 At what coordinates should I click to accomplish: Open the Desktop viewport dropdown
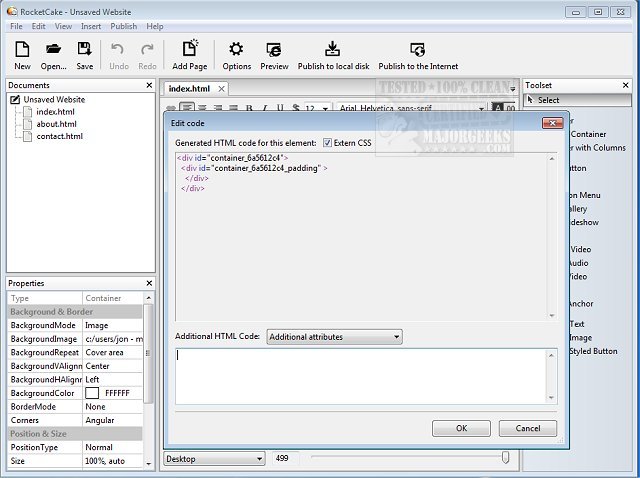tap(215, 458)
